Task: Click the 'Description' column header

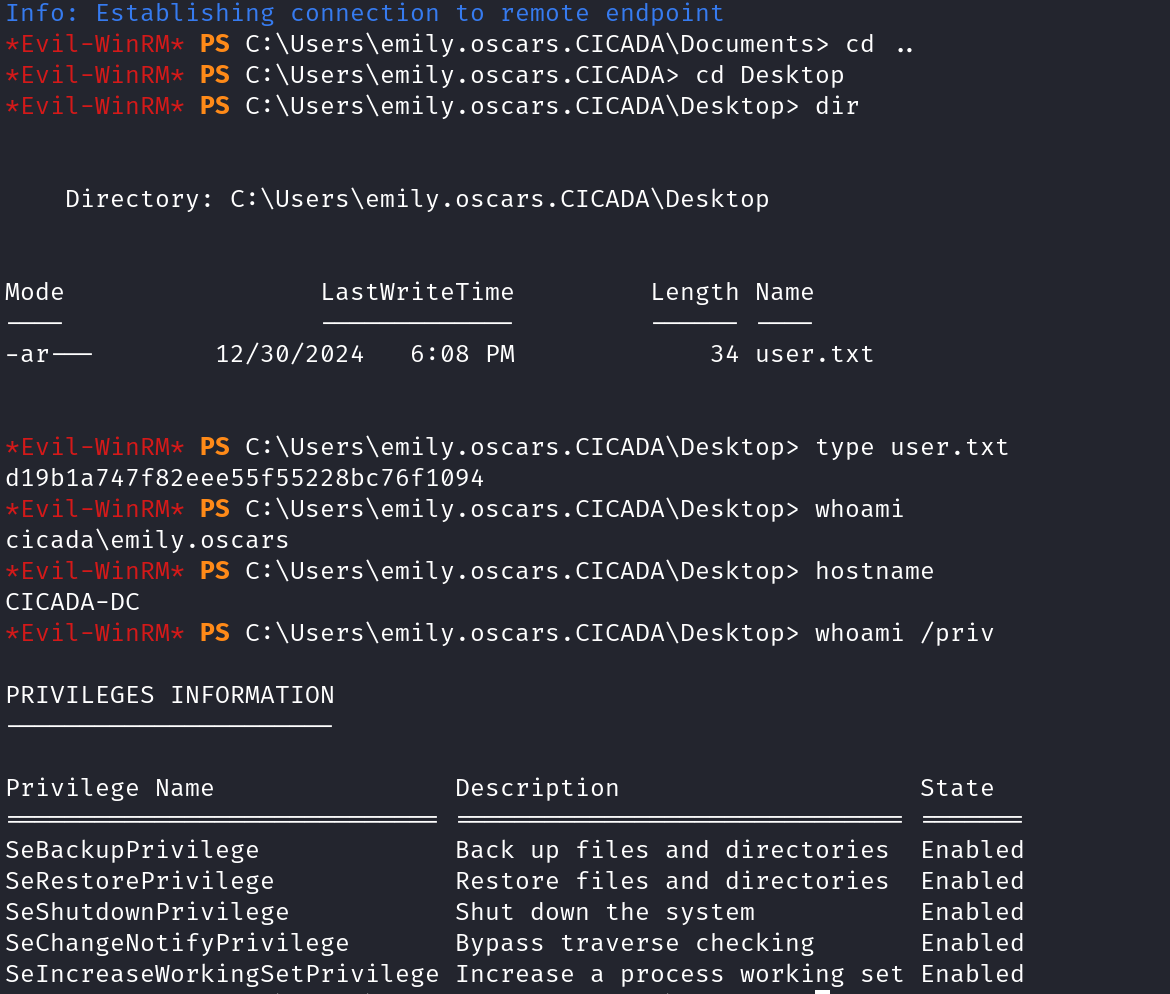Action: [537, 788]
